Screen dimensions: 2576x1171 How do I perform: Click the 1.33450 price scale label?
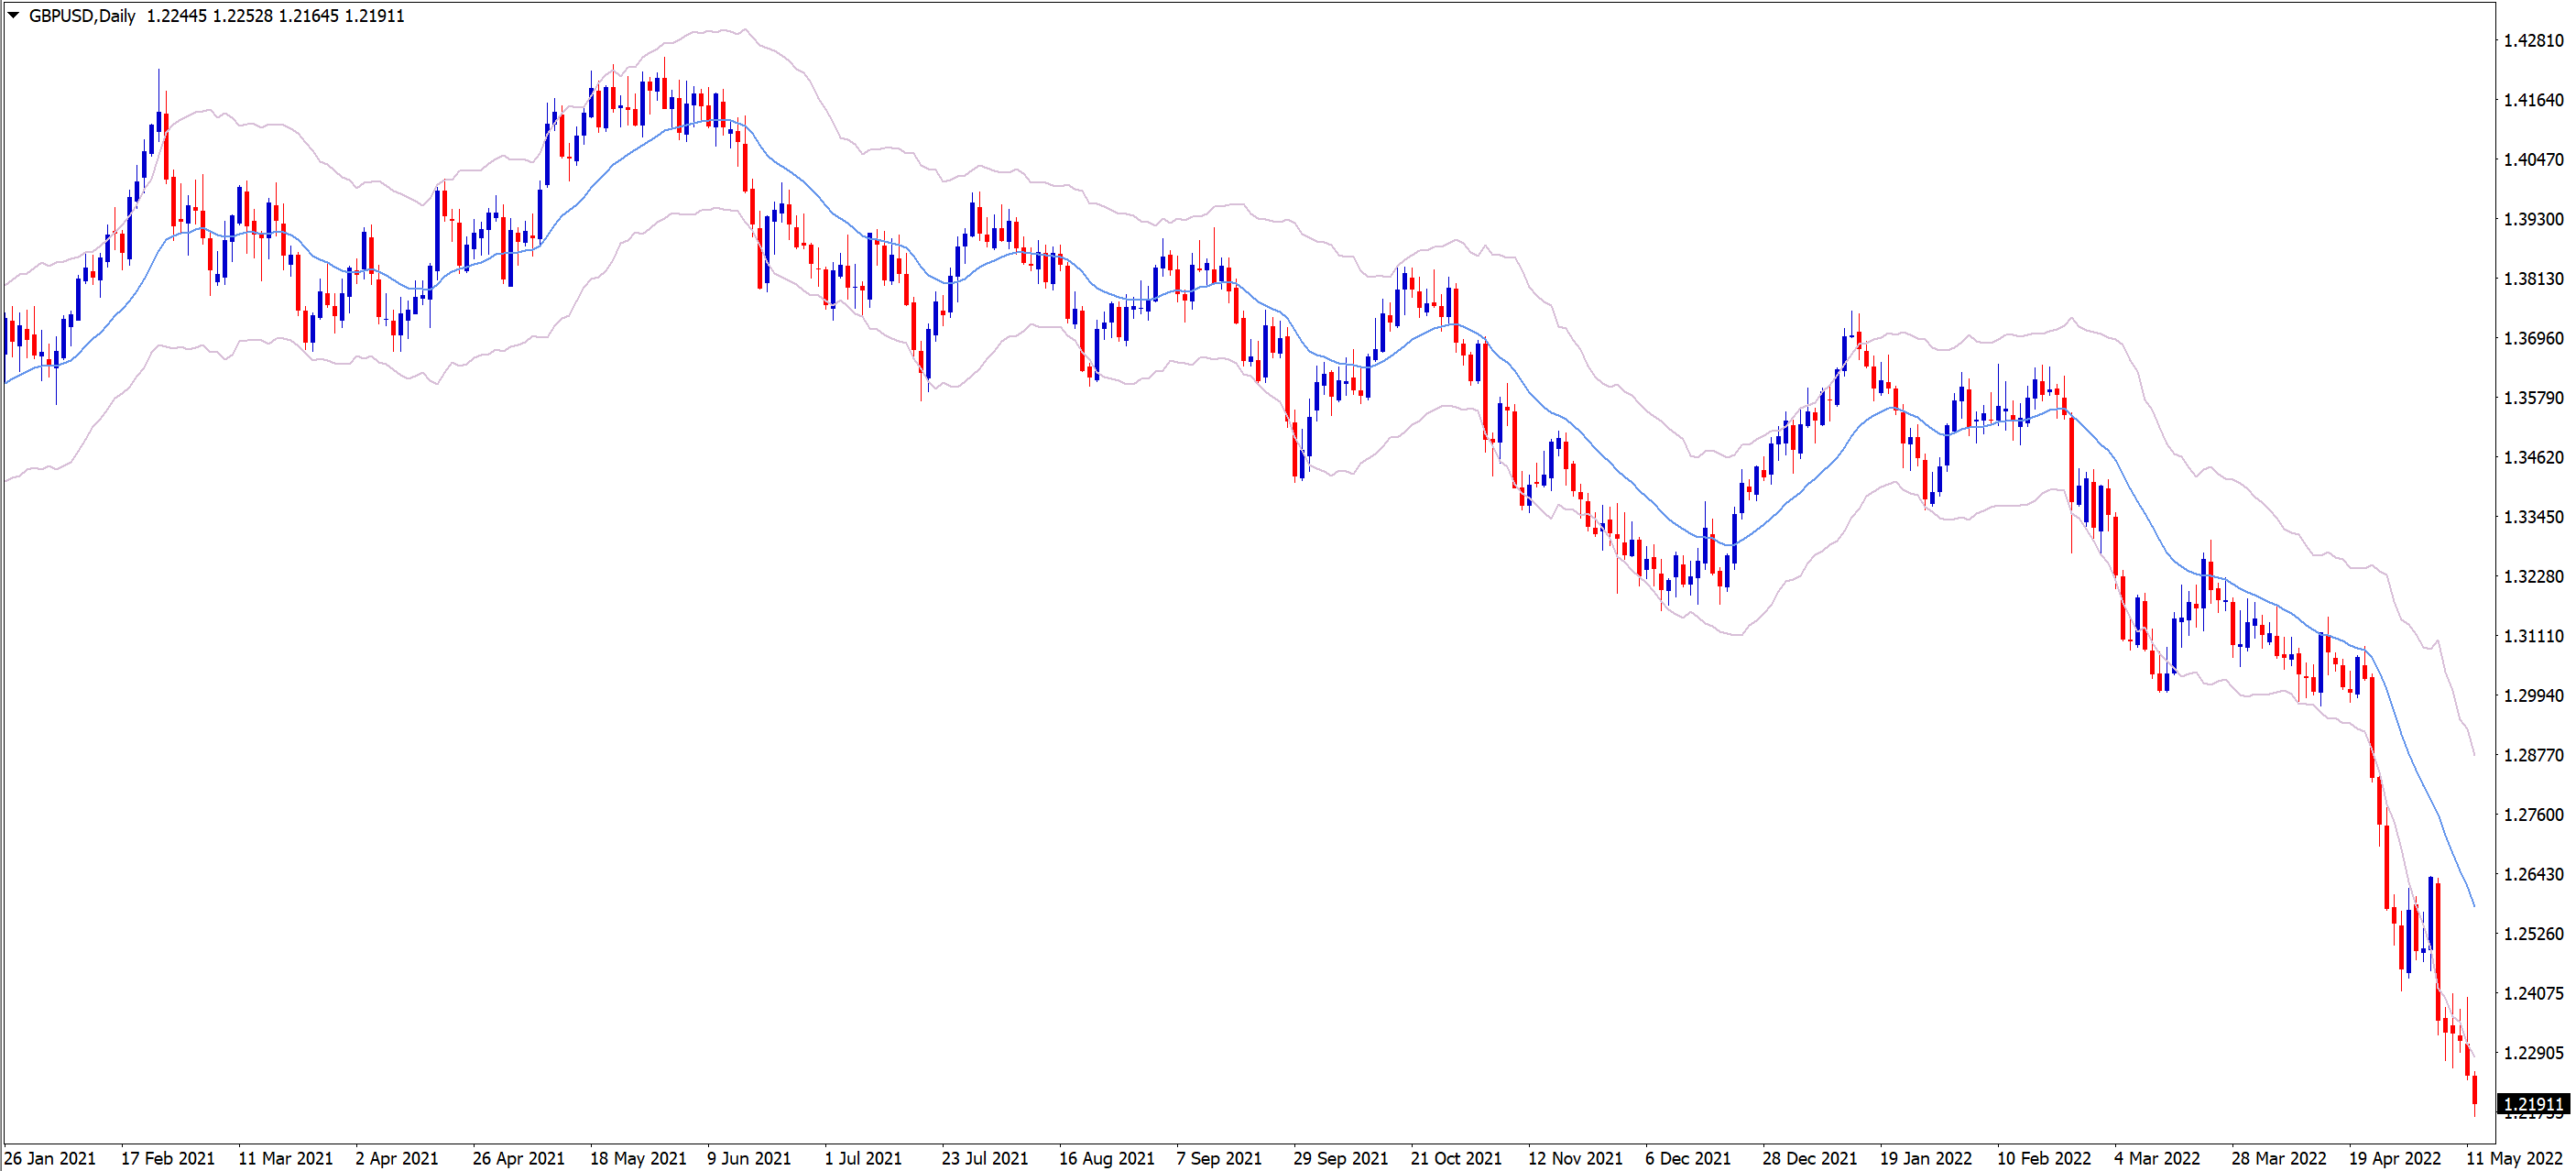tap(2533, 517)
